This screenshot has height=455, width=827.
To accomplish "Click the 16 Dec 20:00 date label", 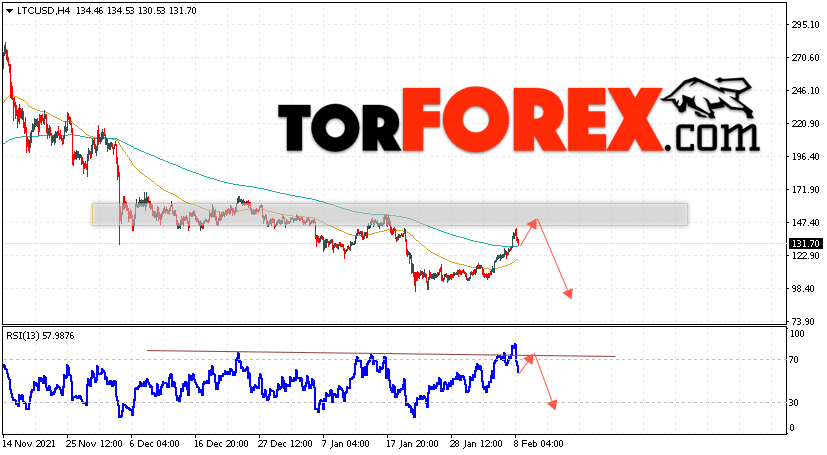I will pyautogui.click(x=220, y=444).
